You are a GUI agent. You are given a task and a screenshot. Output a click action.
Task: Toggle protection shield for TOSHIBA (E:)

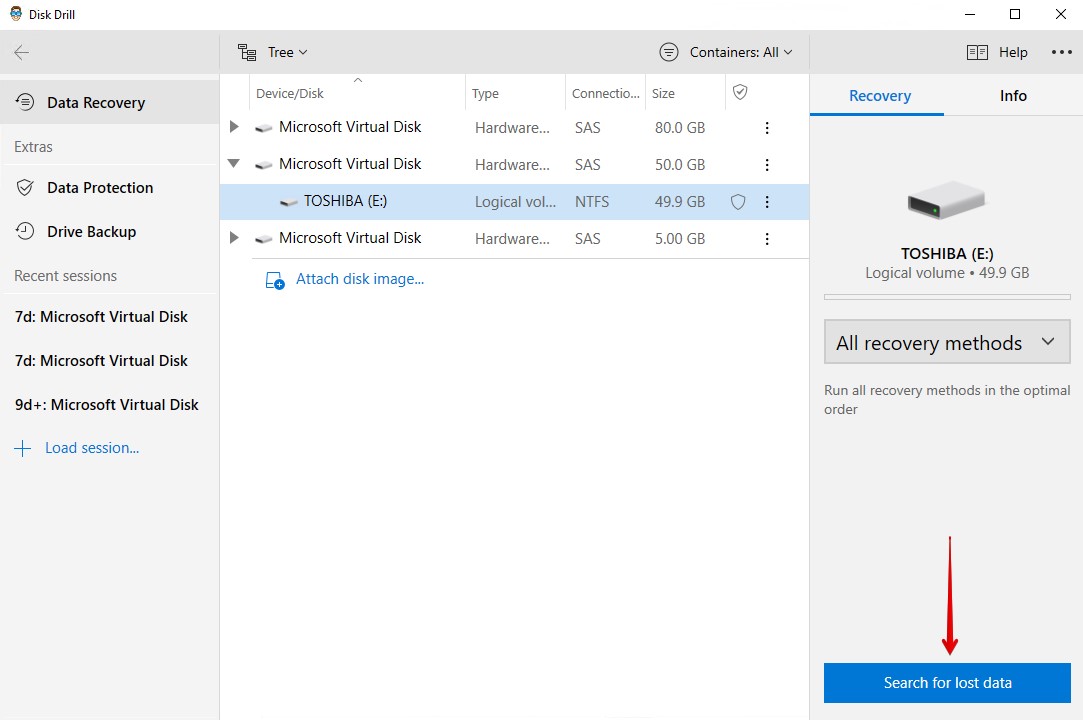pos(738,202)
